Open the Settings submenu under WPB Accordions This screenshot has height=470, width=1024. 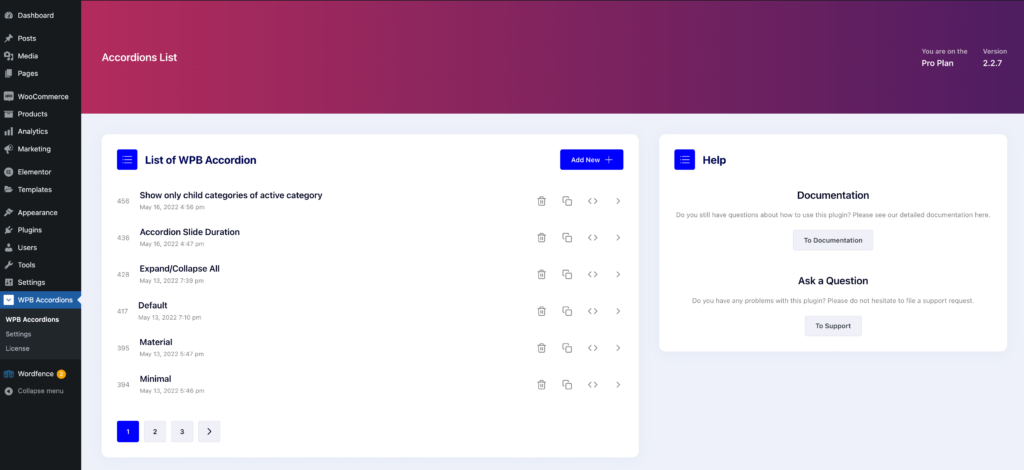(18, 334)
